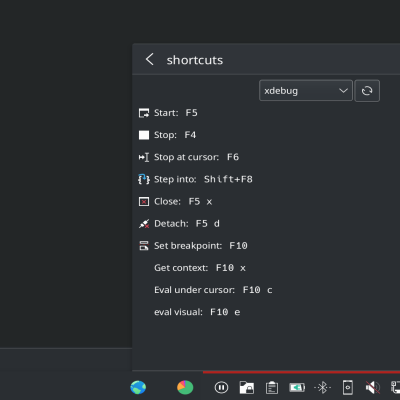The image size is (400, 400).
Task: Click the Close red-x icon
Action: pyautogui.click(x=144, y=202)
